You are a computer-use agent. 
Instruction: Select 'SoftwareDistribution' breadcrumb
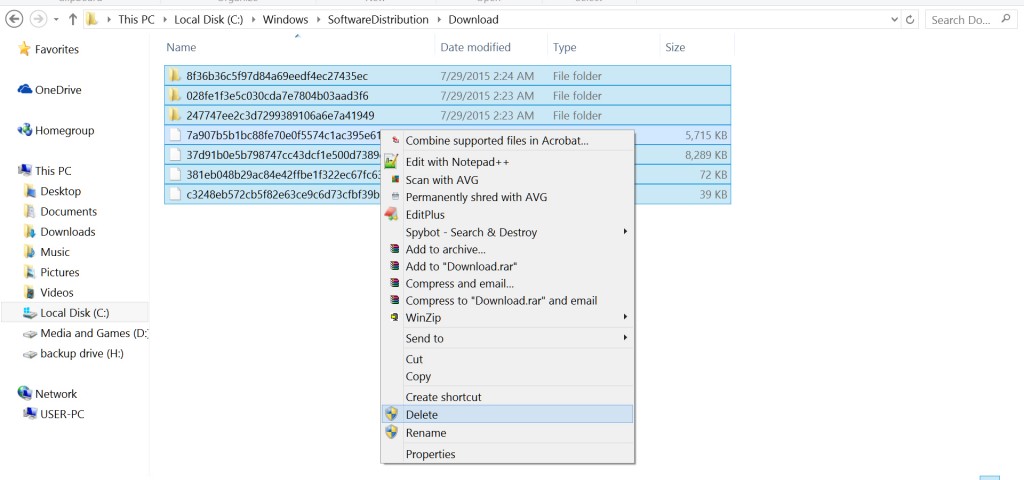click(378, 20)
